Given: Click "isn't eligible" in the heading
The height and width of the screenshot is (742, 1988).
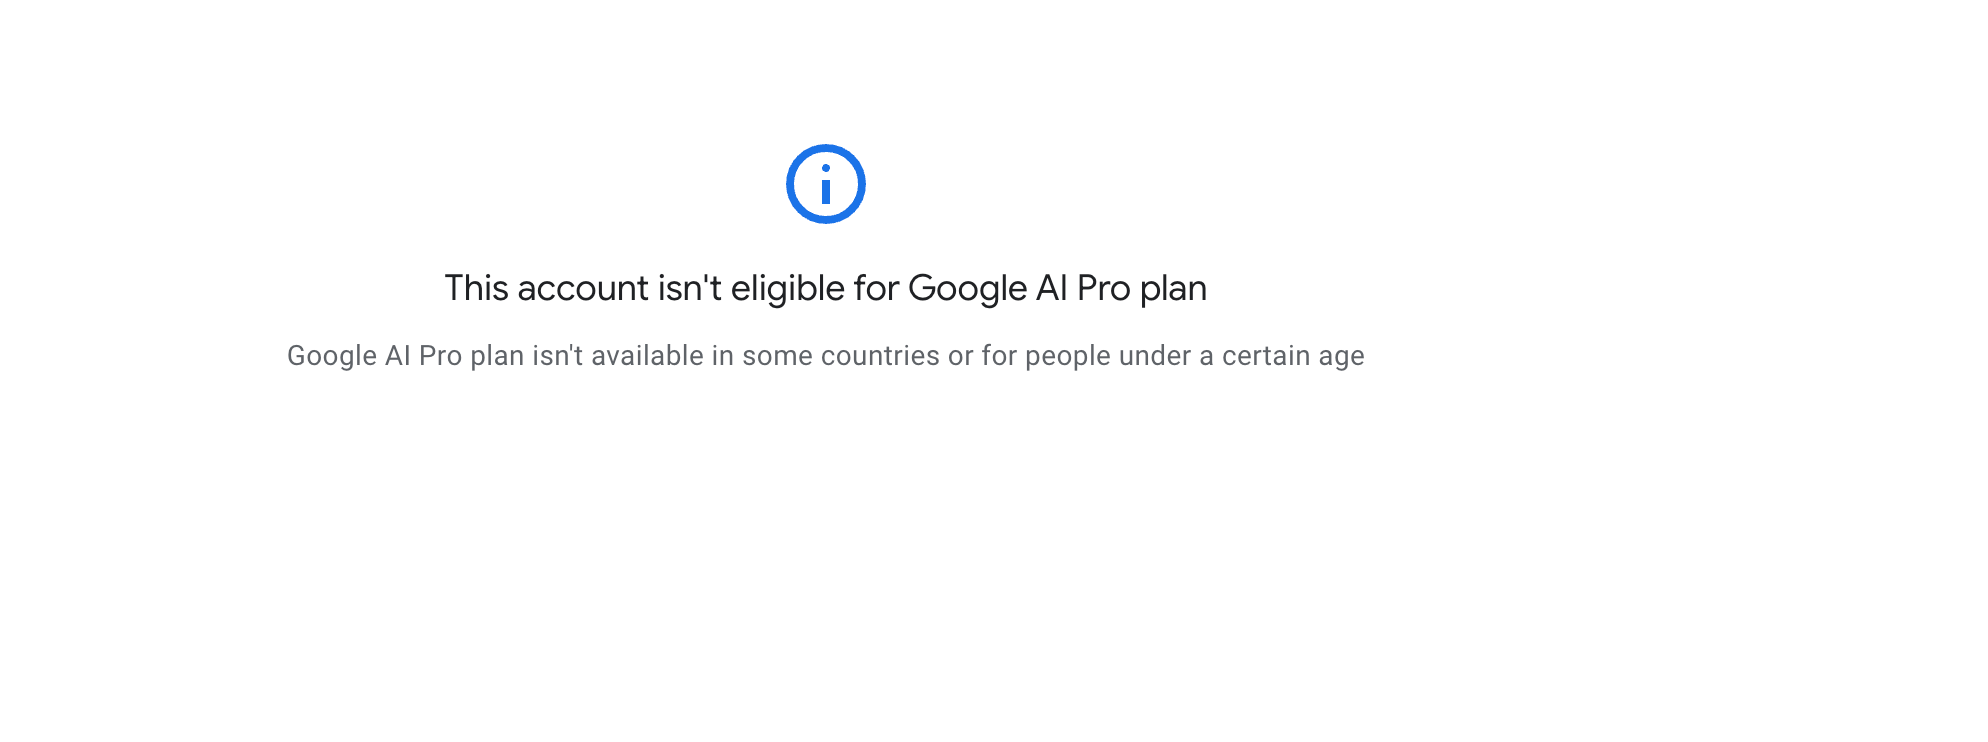Looking at the screenshot, I should [x=751, y=289].
